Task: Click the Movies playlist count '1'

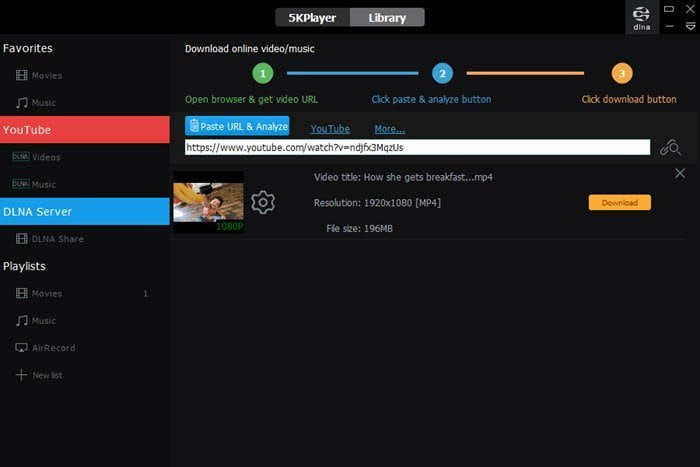Action: pyautogui.click(x=146, y=293)
